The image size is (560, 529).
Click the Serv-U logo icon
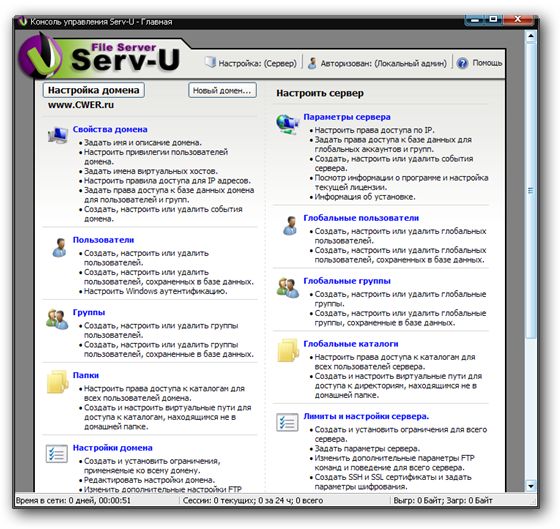click(40, 55)
